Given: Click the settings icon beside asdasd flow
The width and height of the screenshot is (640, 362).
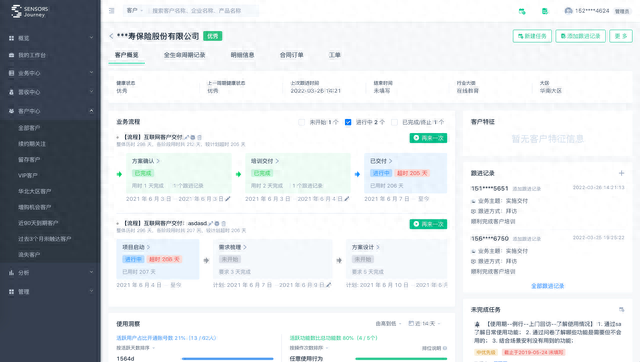Looking at the screenshot, I should 217,223.
